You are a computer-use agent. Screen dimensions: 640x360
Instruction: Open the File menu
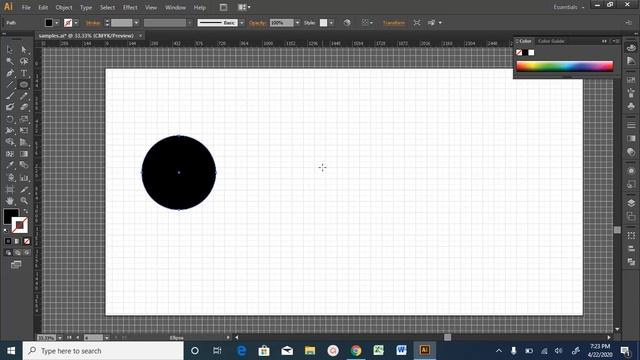[26, 7]
